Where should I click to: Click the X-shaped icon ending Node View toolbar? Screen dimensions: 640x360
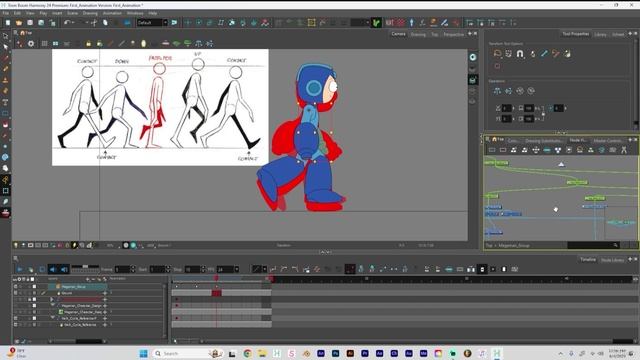point(624,150)
